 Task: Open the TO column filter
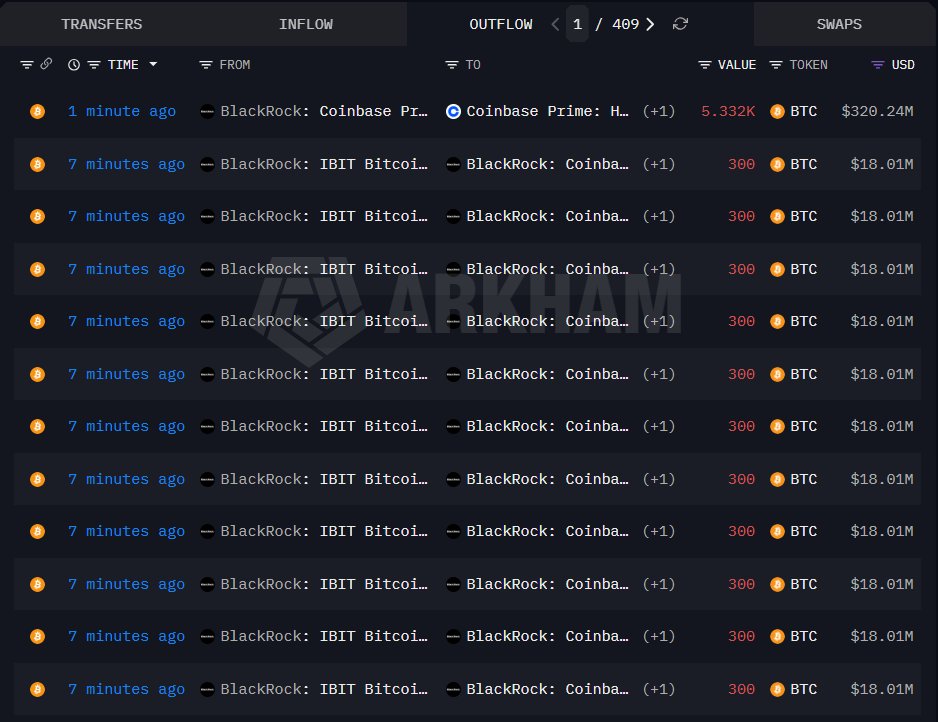(x=452, y=65)
